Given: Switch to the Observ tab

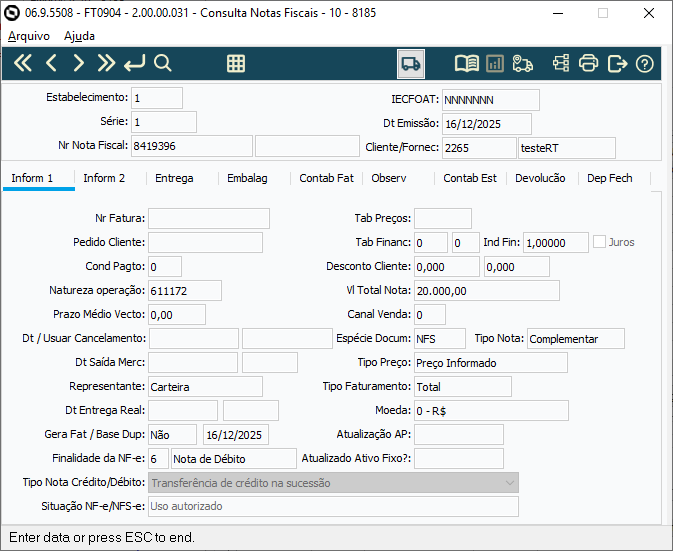Looking at the screenshot, I should [388, 178].
